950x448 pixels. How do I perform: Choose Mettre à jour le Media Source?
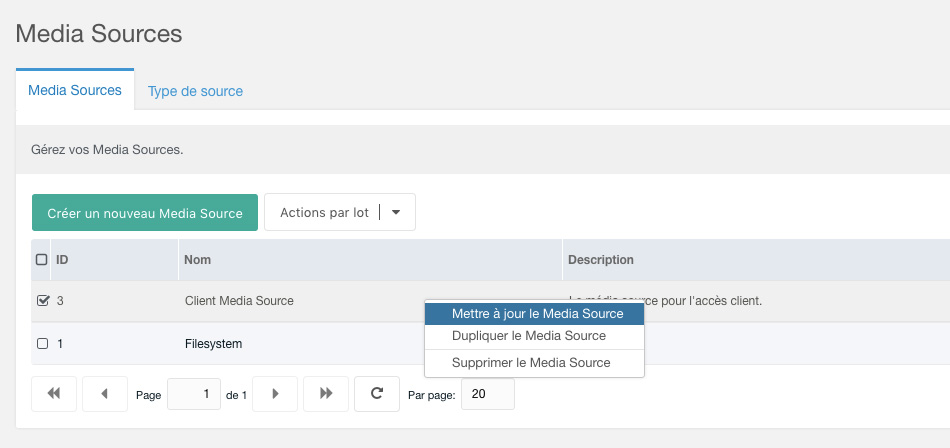pos(534,314)
